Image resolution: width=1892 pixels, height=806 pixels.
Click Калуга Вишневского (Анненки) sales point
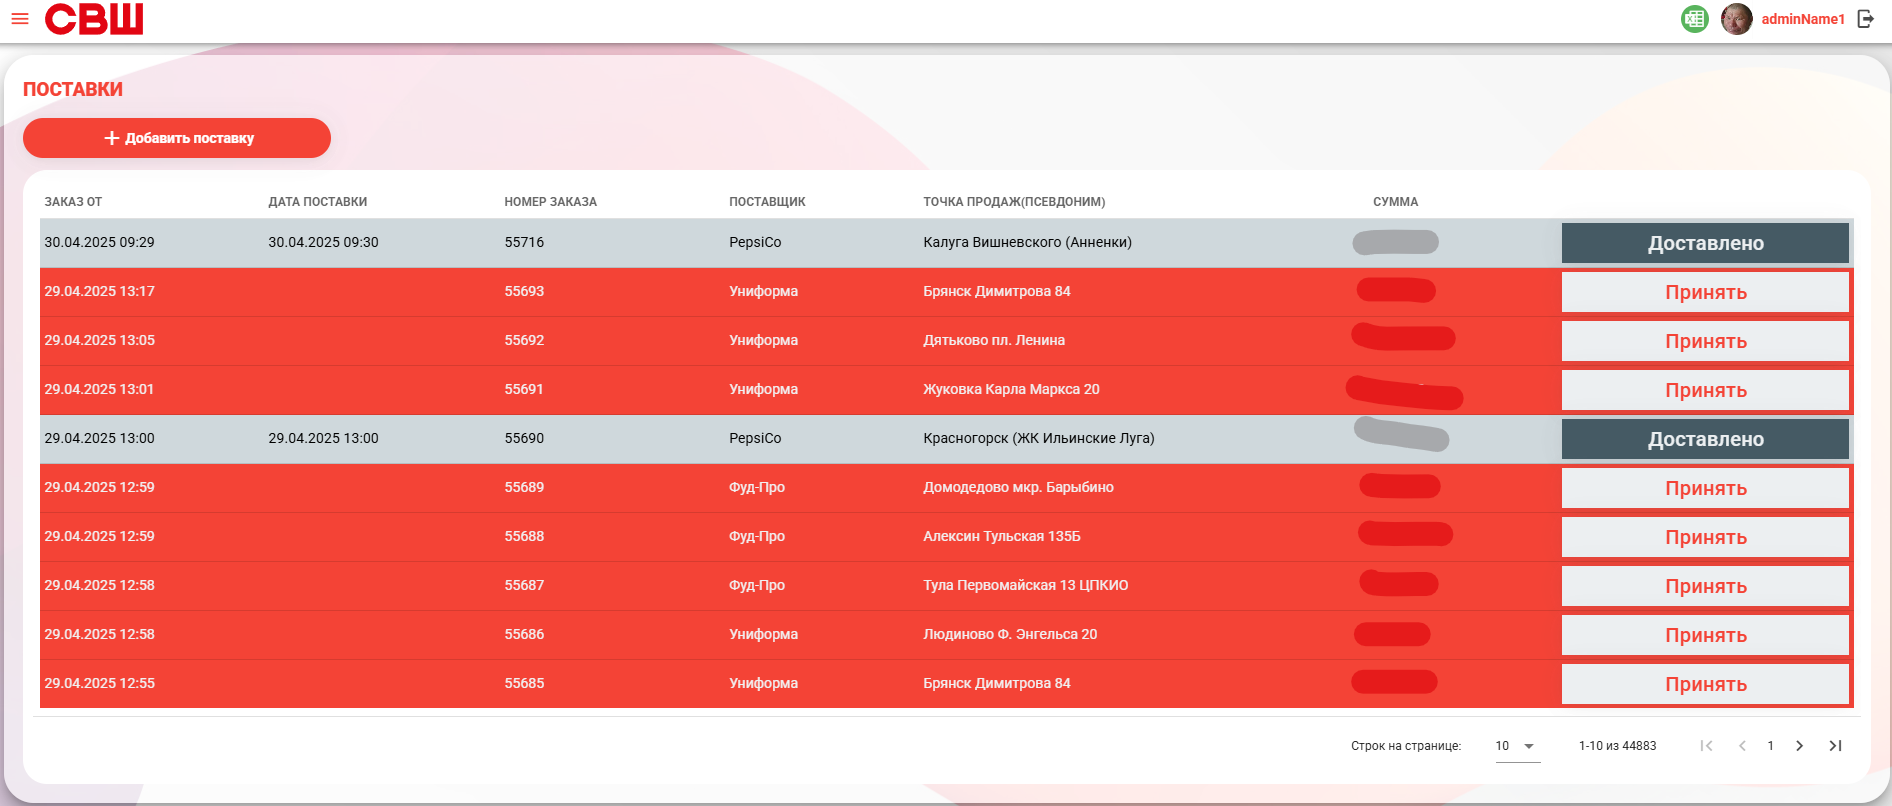[x=1027, y=242]
